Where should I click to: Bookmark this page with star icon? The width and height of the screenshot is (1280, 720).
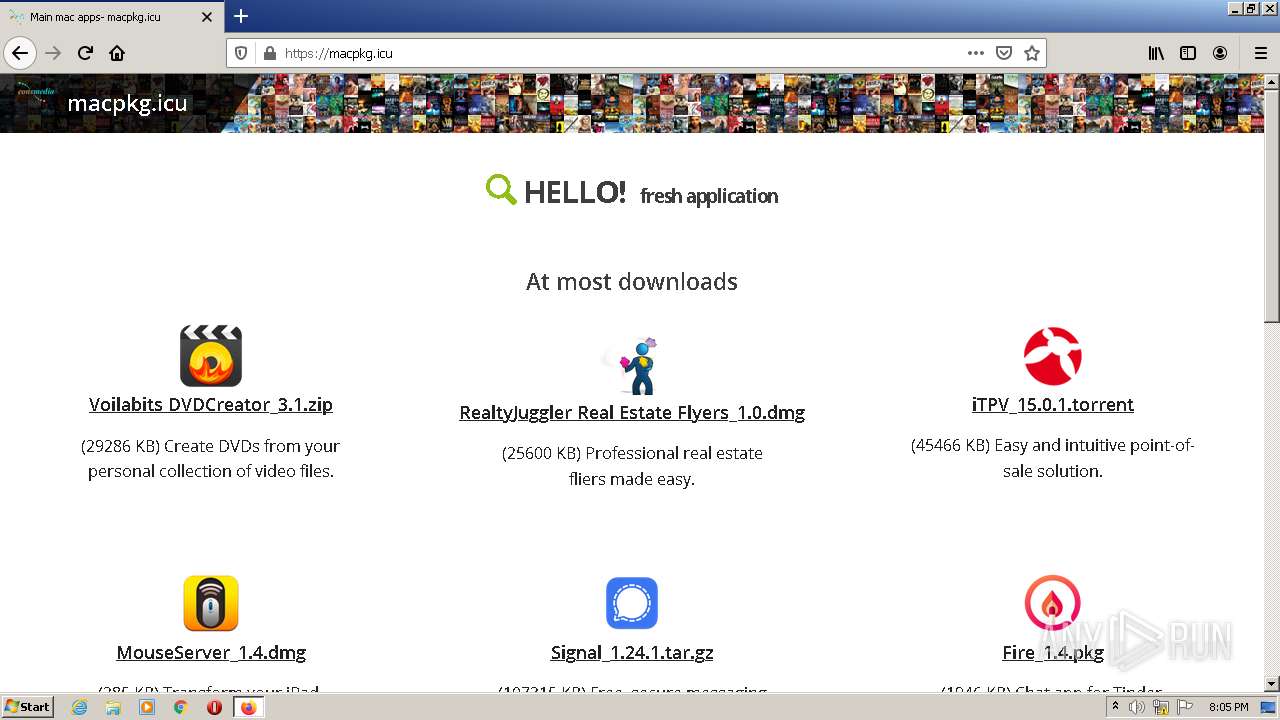tap(1032, 53)
